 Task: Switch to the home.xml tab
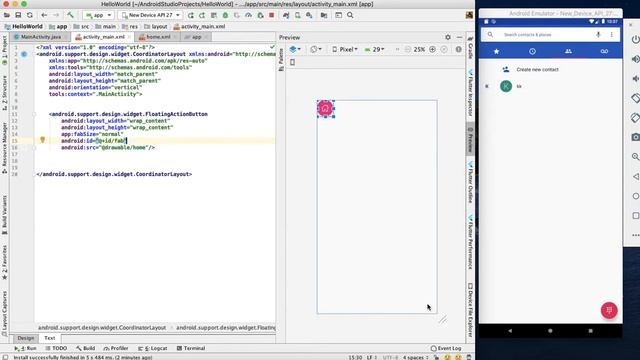point(158,37)
